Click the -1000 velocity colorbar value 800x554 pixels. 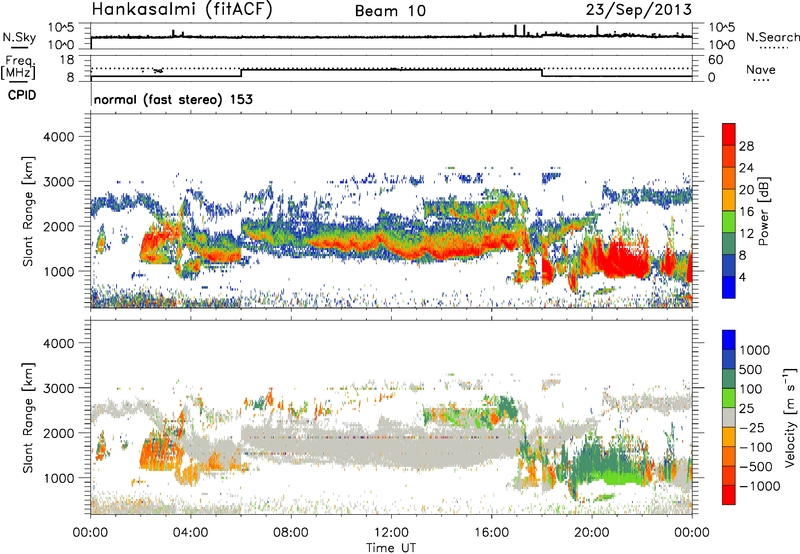click(760, 486)
